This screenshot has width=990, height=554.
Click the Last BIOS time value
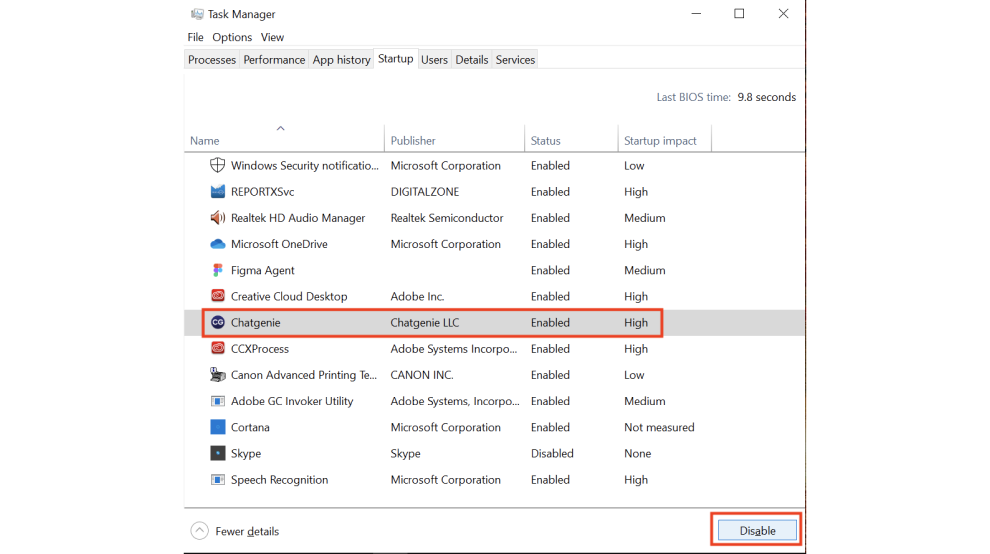click(766, 97)
